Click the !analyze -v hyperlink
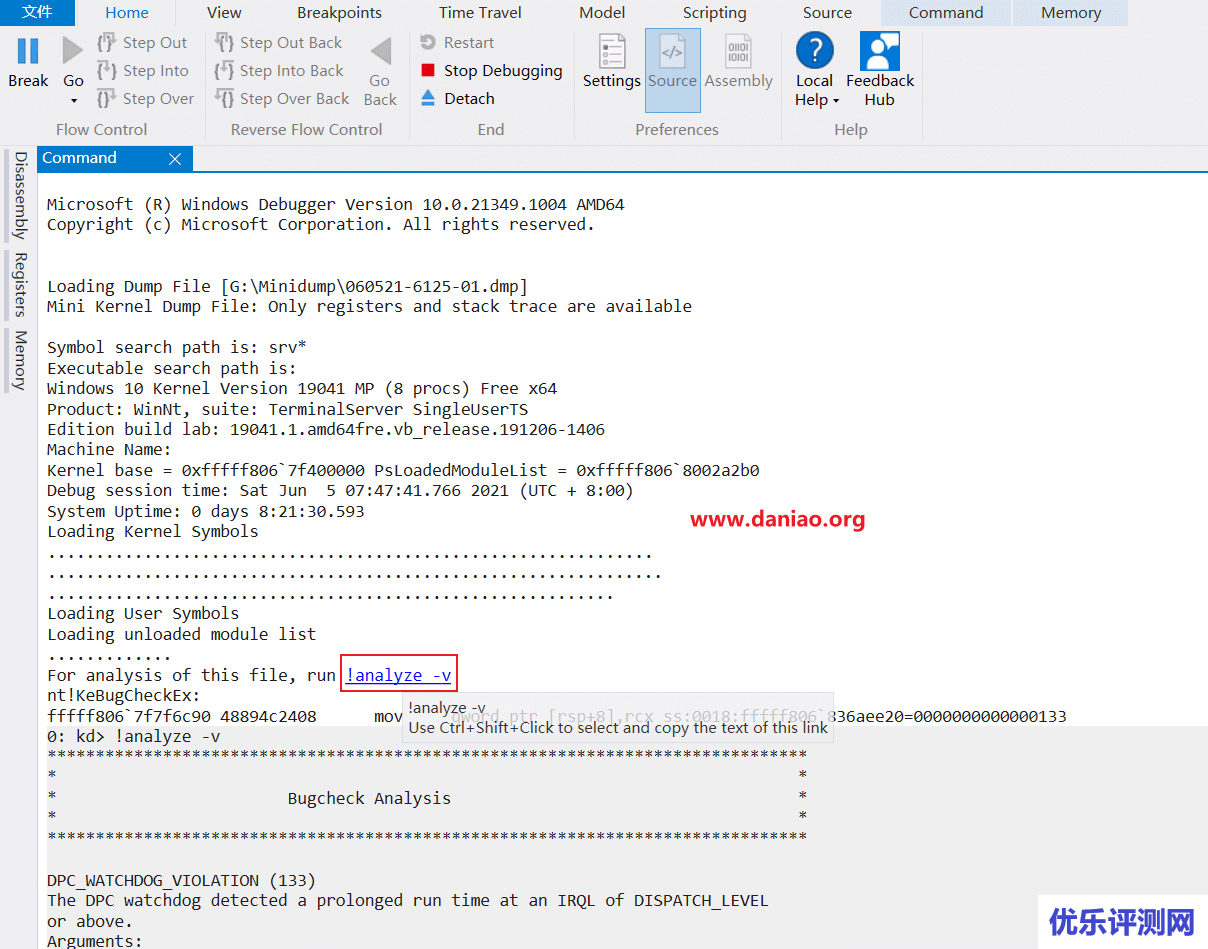Viewport: 1208px width, 949px height. tap(398, 674)
